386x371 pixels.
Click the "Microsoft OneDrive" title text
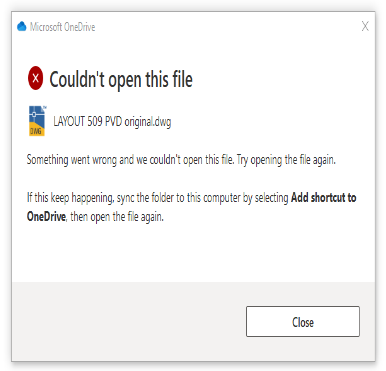(x=62, y=27)
